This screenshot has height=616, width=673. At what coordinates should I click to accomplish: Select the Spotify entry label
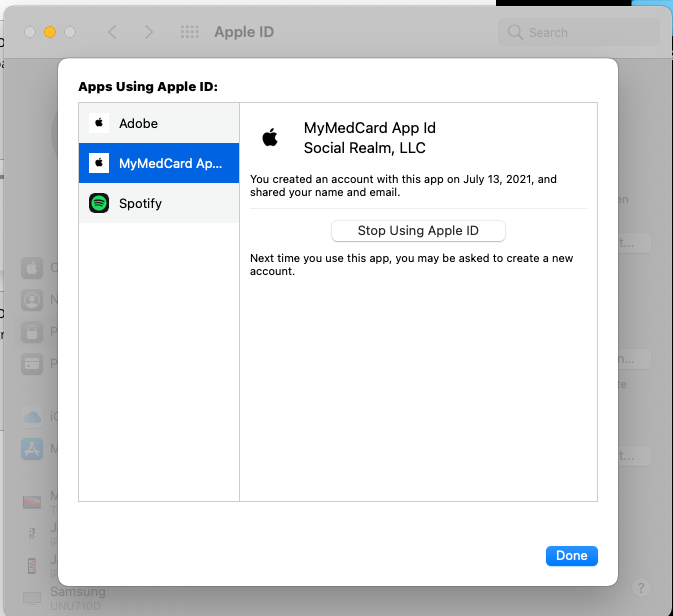tap(141, 203)
